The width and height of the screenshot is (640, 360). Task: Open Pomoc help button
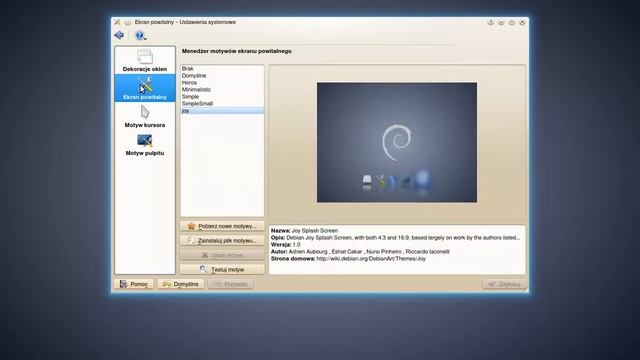(x=134, y=284)
